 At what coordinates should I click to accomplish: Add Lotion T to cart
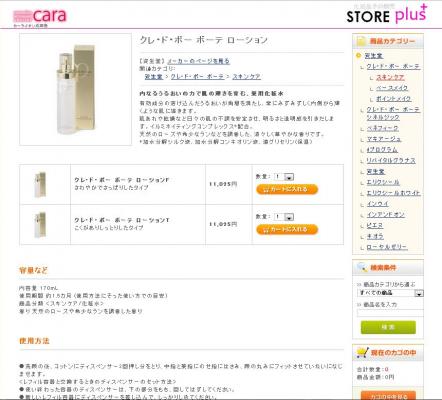click(x=287, y=229)
